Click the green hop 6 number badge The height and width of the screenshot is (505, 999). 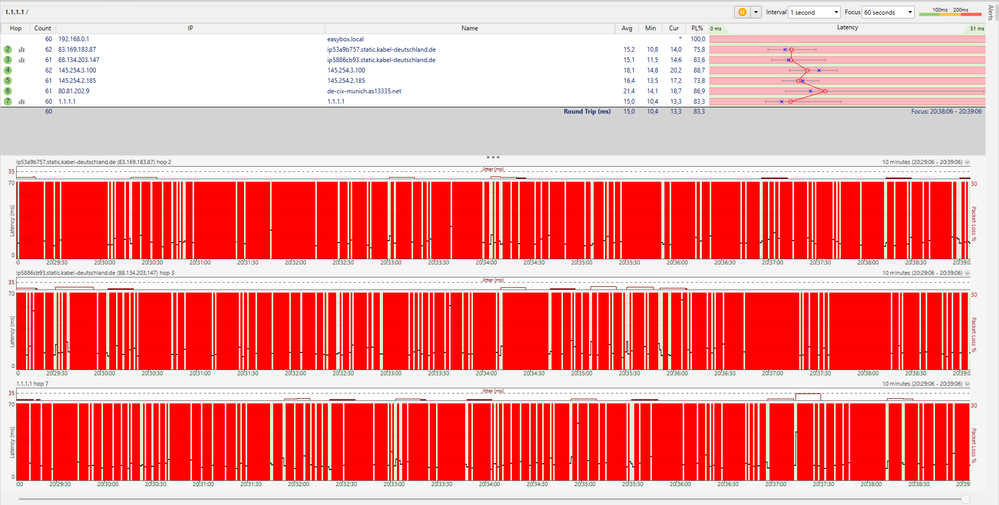(x=8, y=91)
